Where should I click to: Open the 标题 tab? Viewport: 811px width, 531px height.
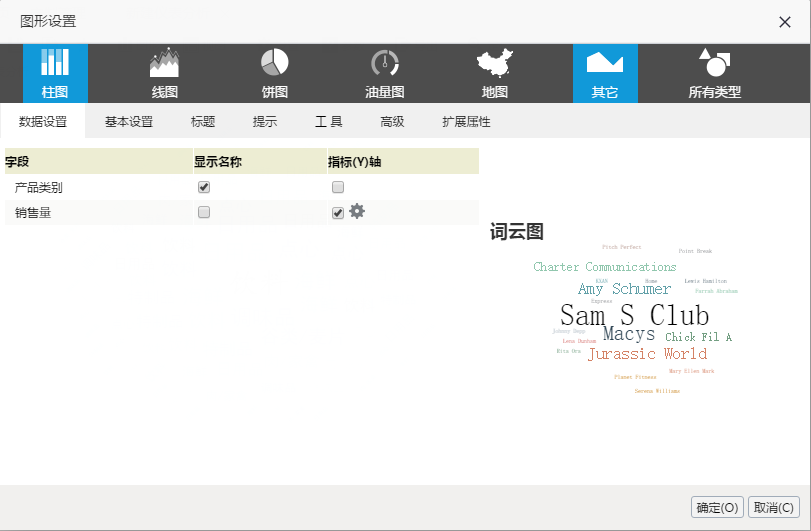click(203, 122)
